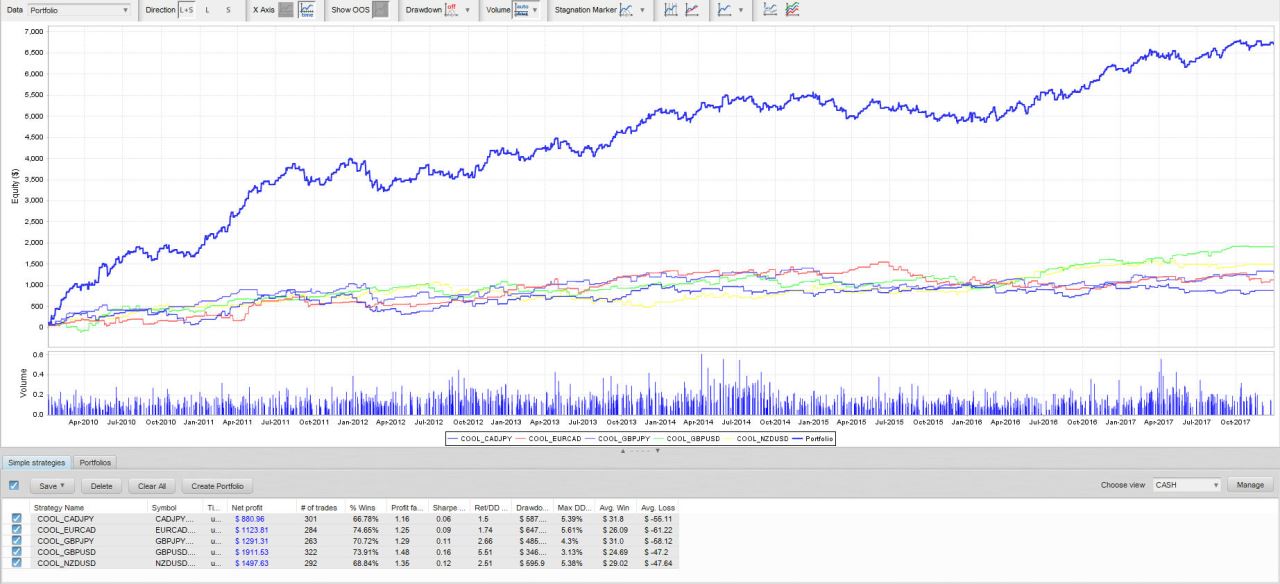Sort by the Net profit column header

tap(246, 508)
